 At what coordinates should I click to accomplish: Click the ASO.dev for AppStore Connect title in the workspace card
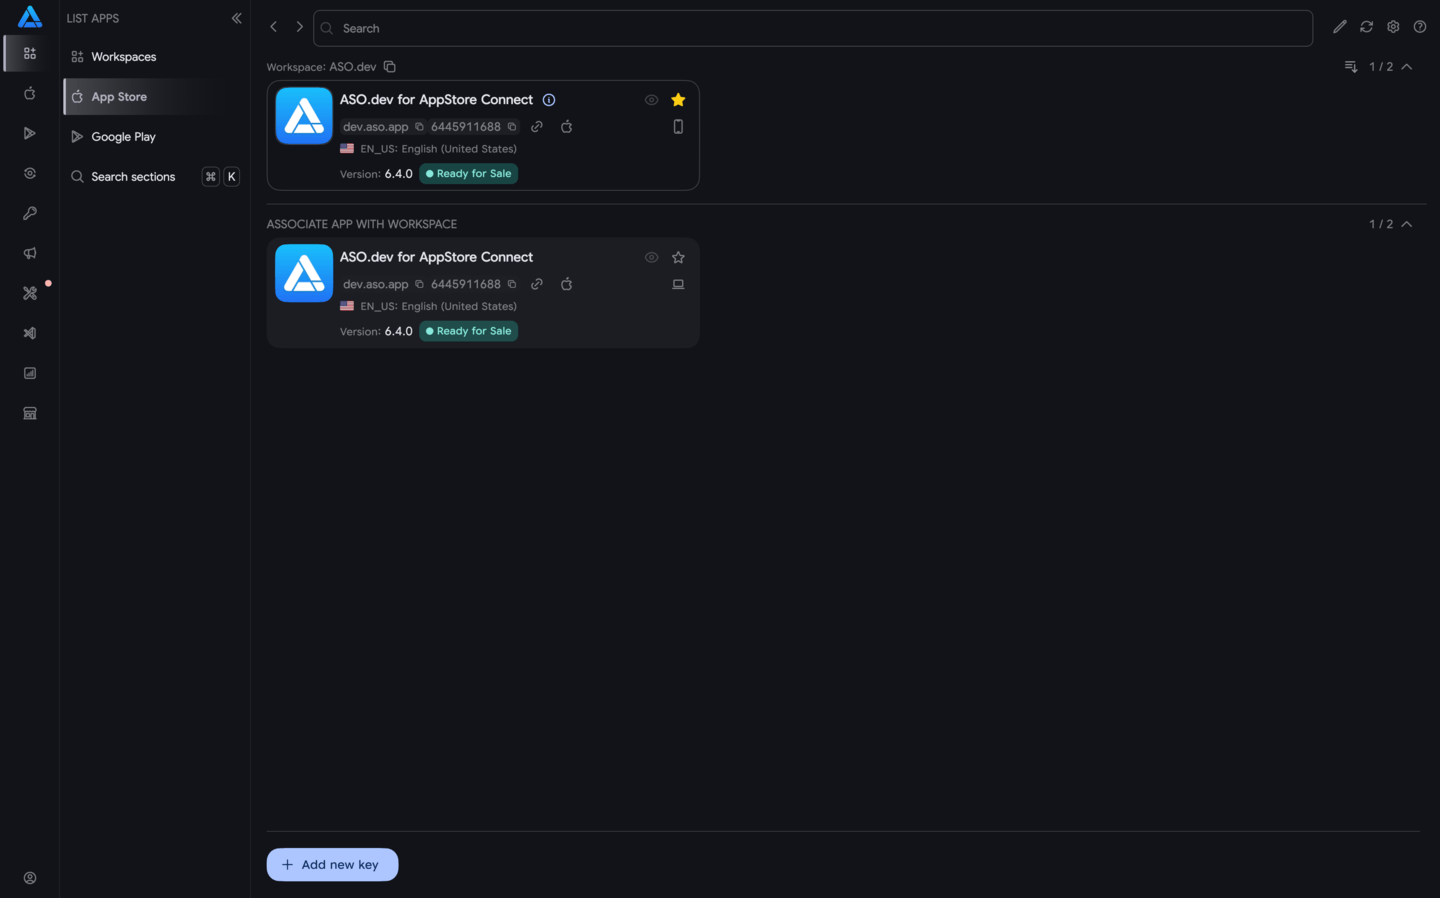436,100
